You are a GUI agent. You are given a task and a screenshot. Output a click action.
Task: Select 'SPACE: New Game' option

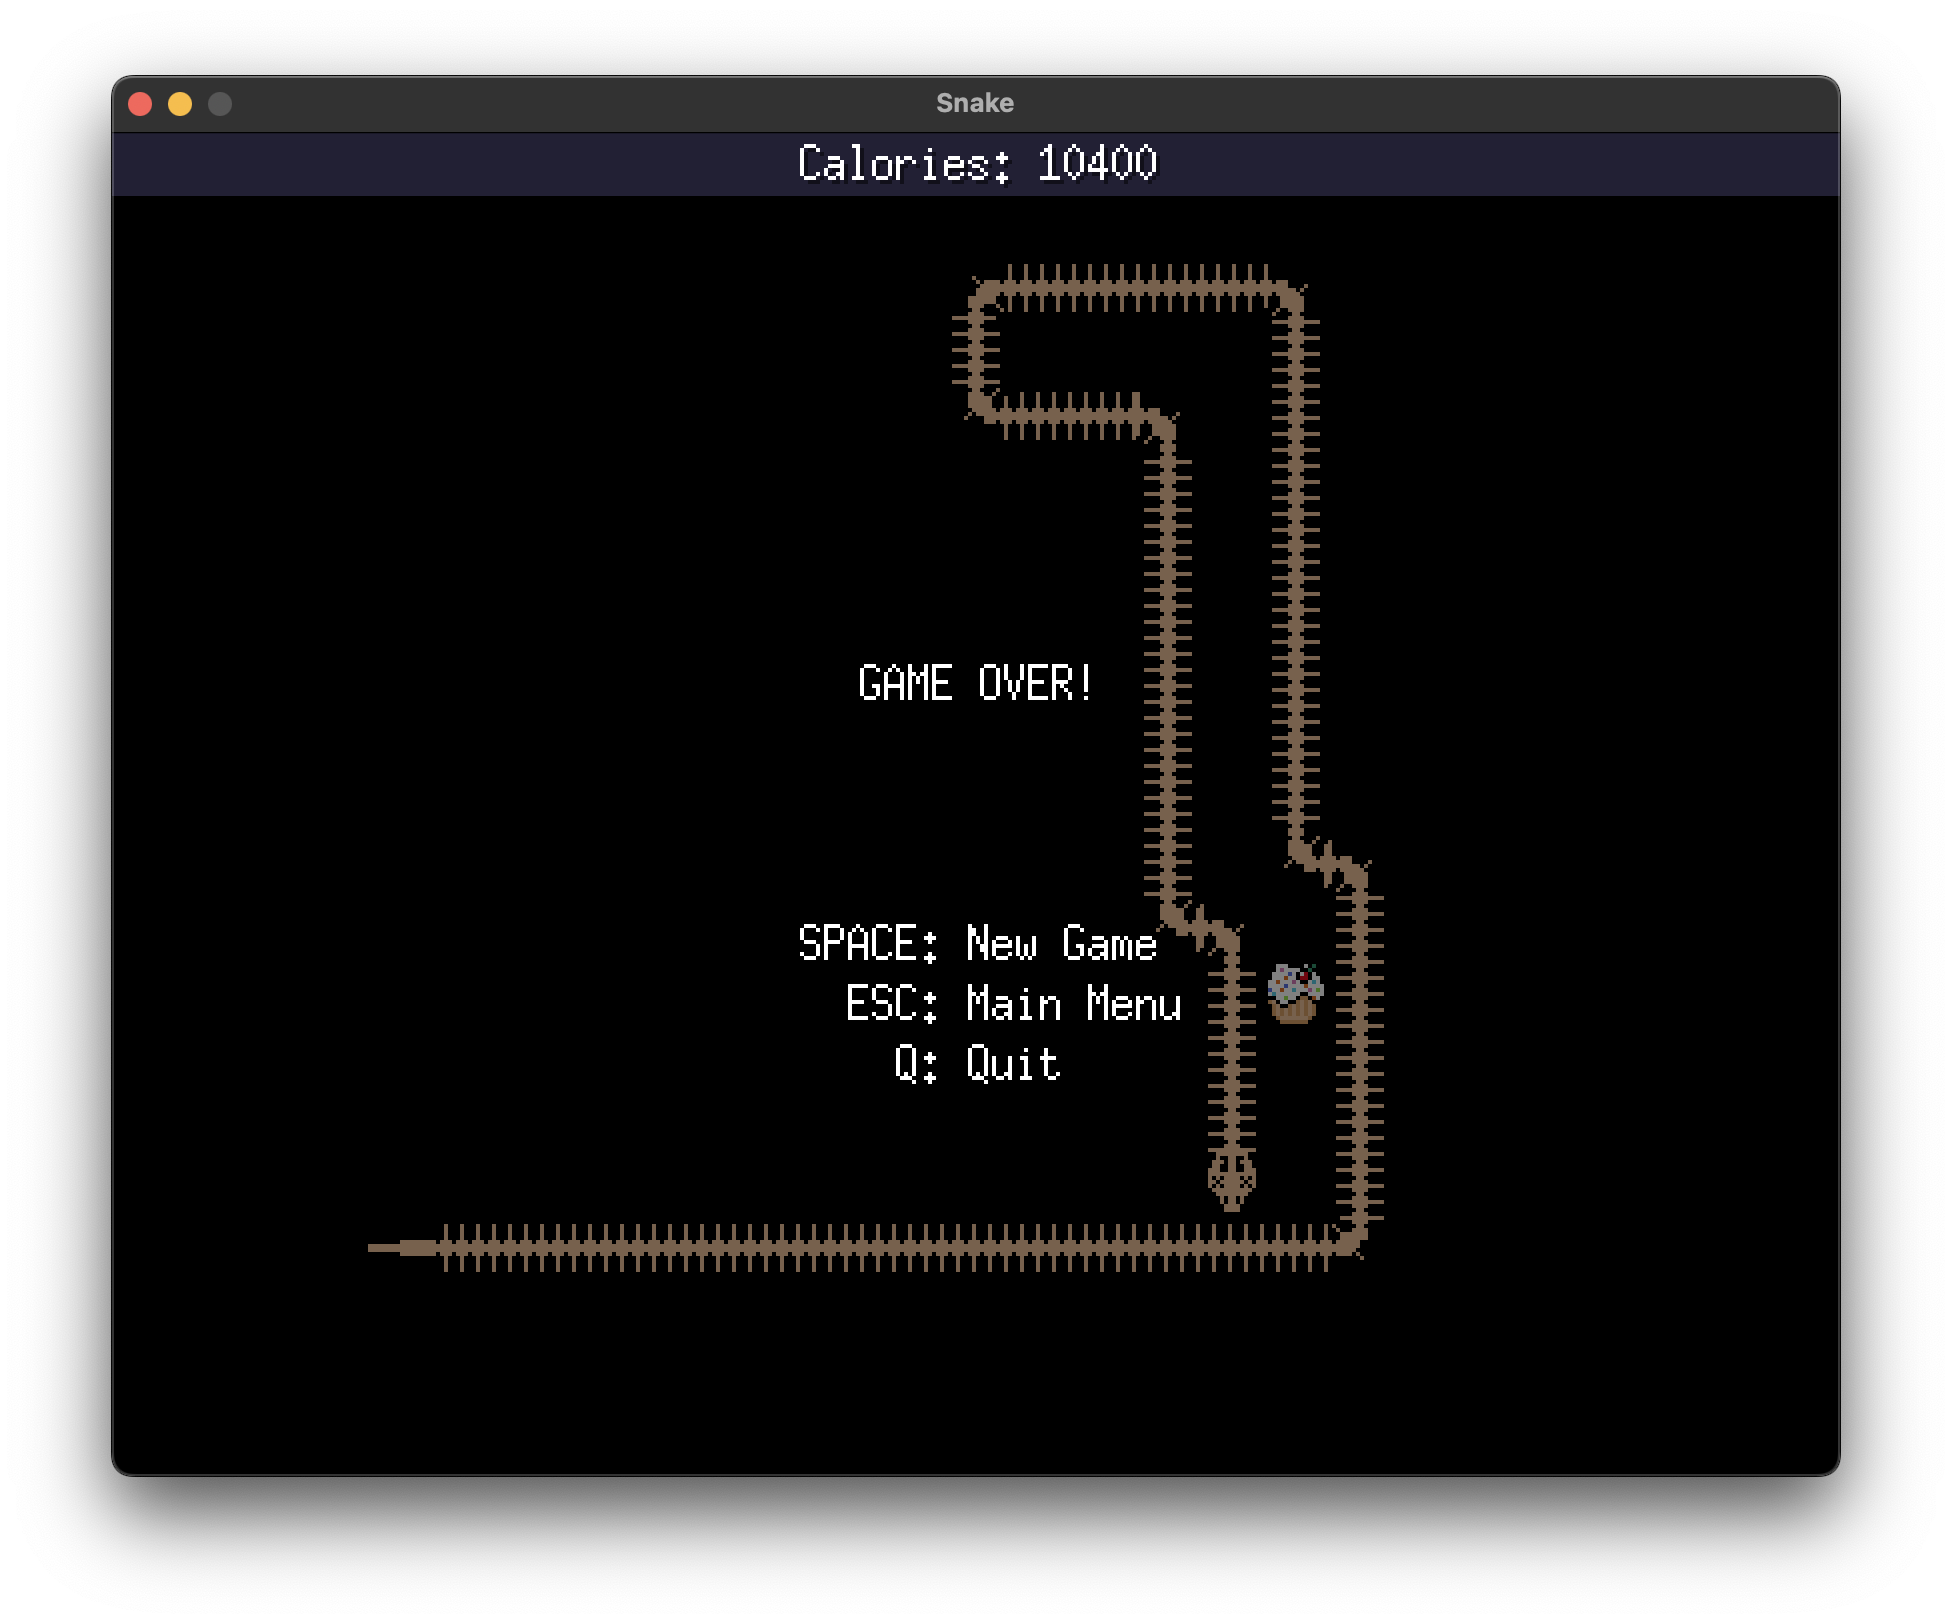tap(976, 943)
